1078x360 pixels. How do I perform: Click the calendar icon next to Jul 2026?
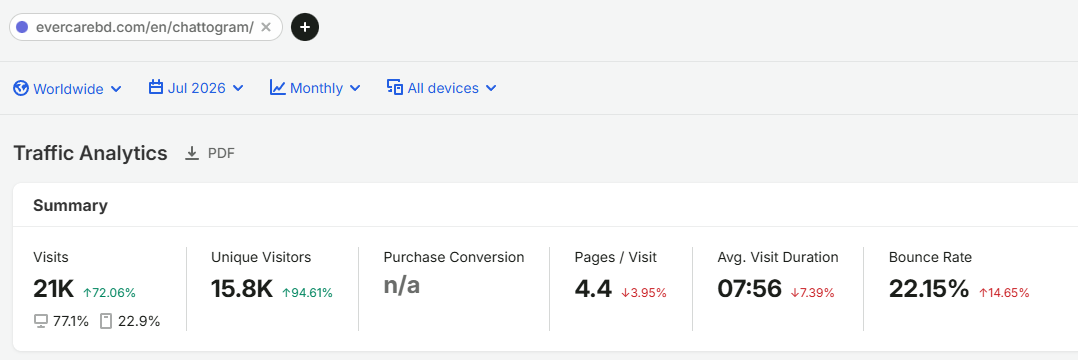[156, 87]
